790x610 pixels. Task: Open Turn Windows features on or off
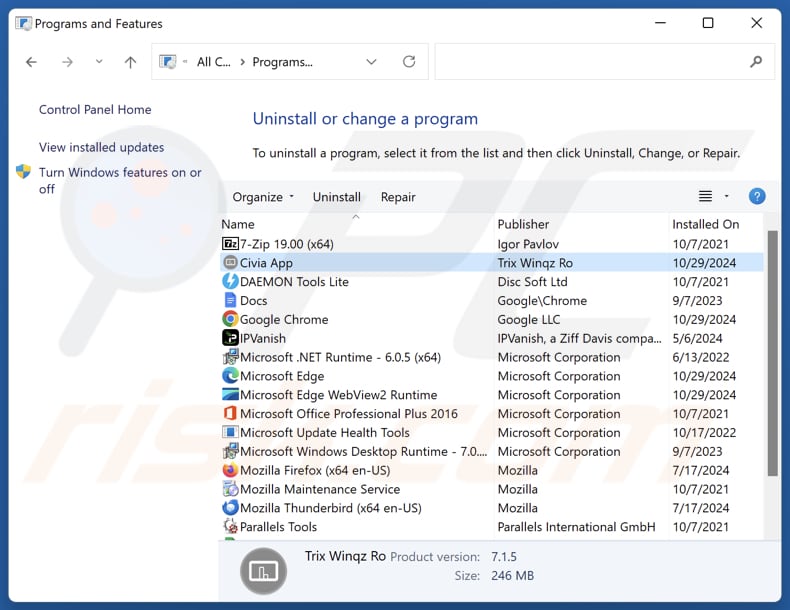coord(120,180)
